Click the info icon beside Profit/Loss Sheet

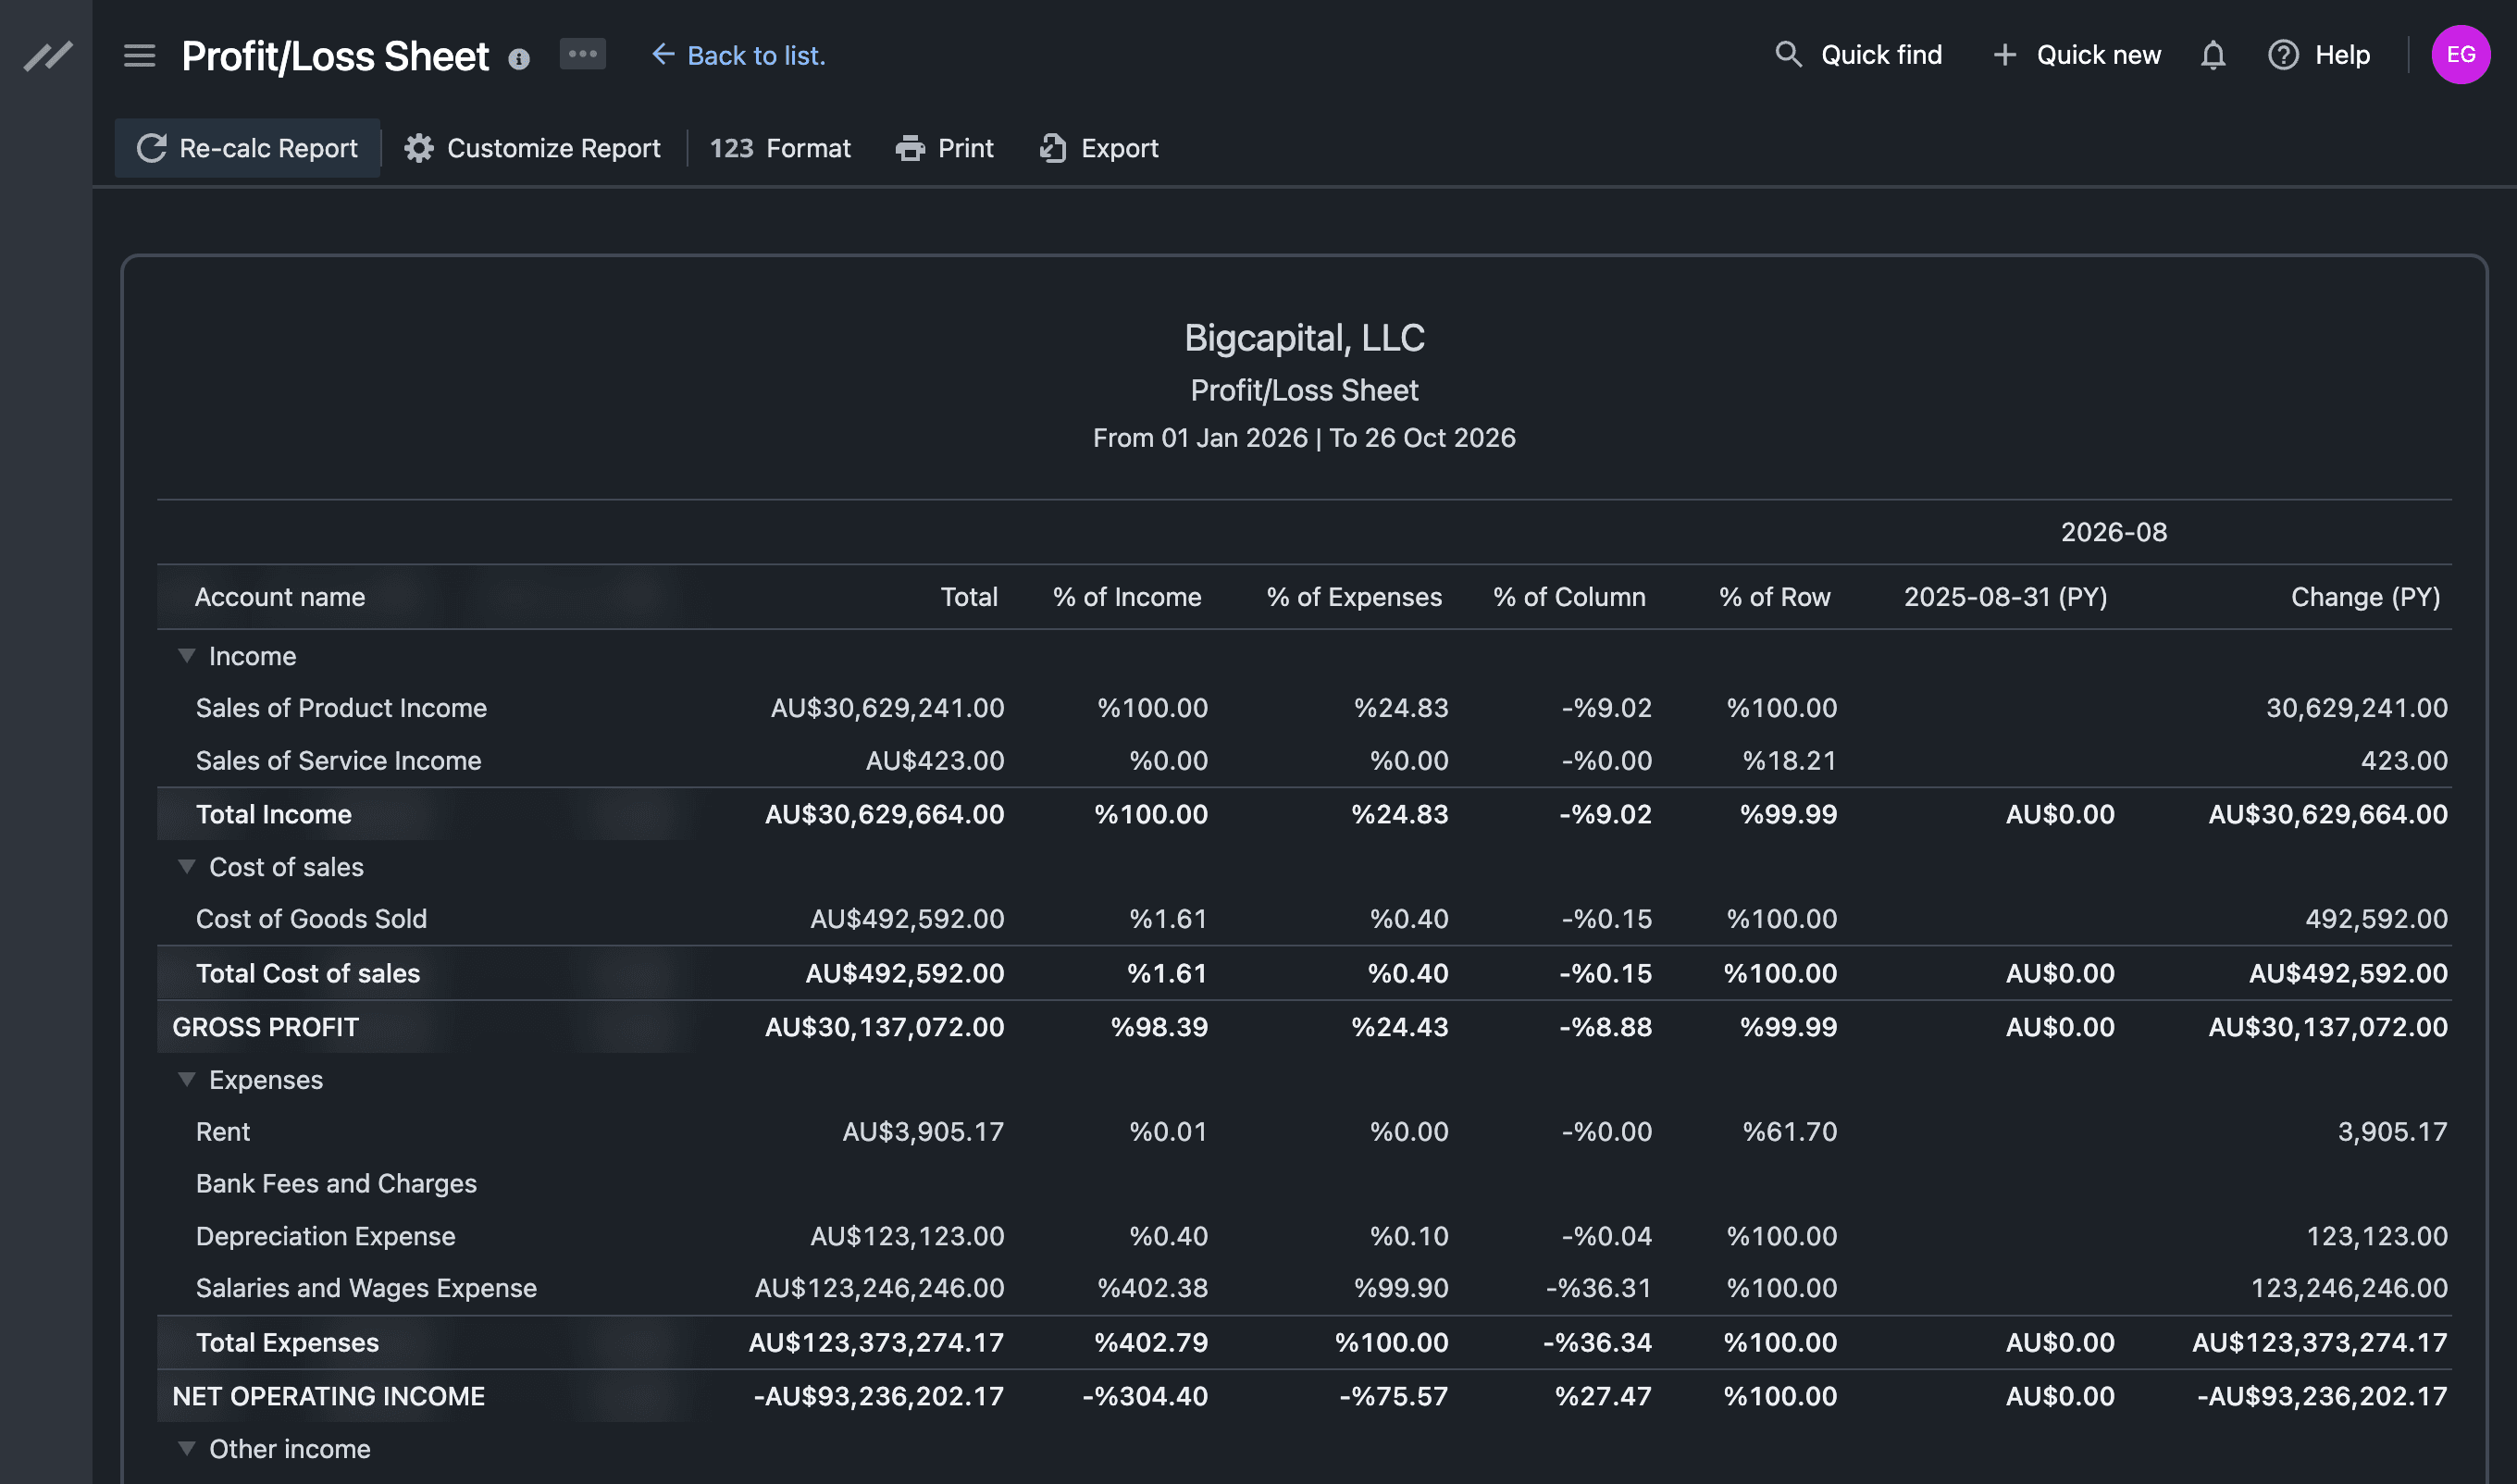(518, 59)
